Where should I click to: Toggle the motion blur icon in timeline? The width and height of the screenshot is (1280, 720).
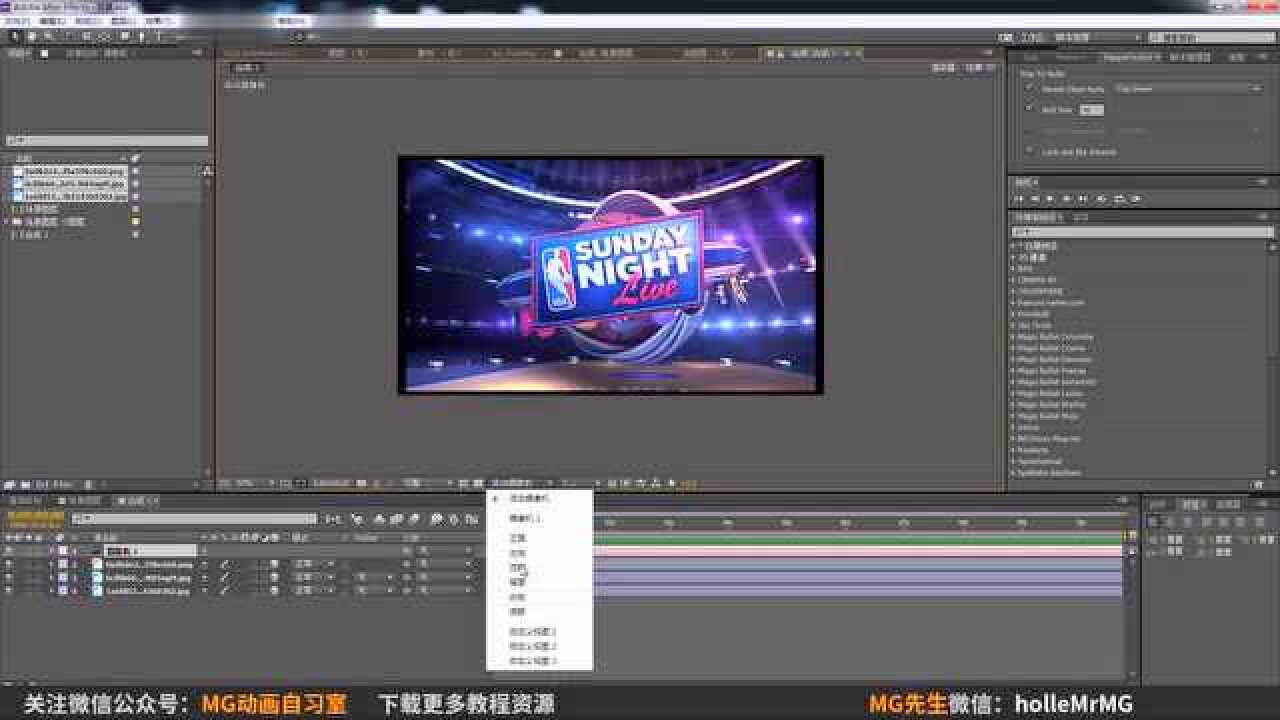coord(413,519)
